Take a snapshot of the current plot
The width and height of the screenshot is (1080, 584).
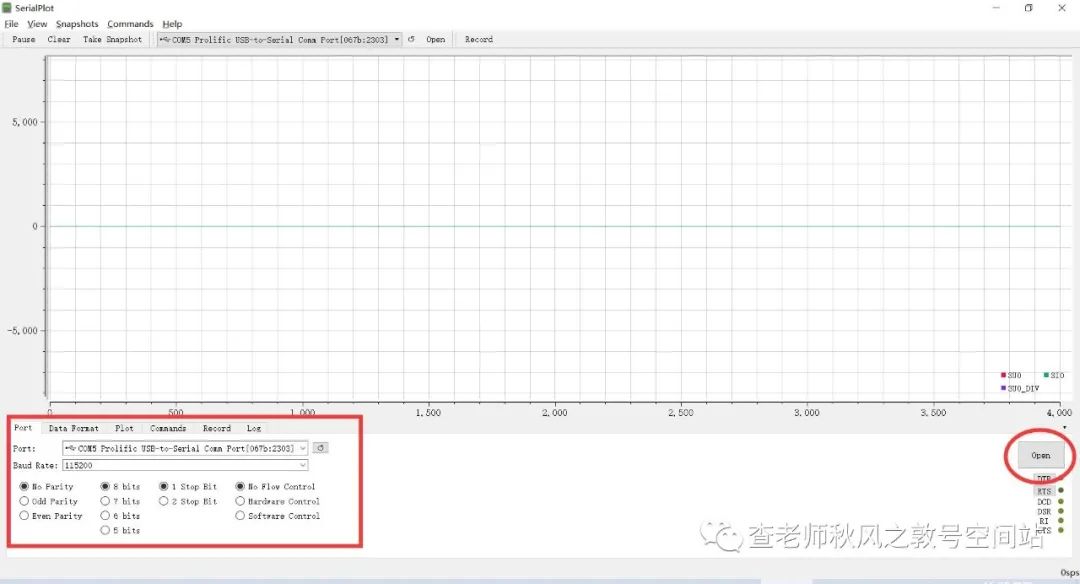pos(112,39)
